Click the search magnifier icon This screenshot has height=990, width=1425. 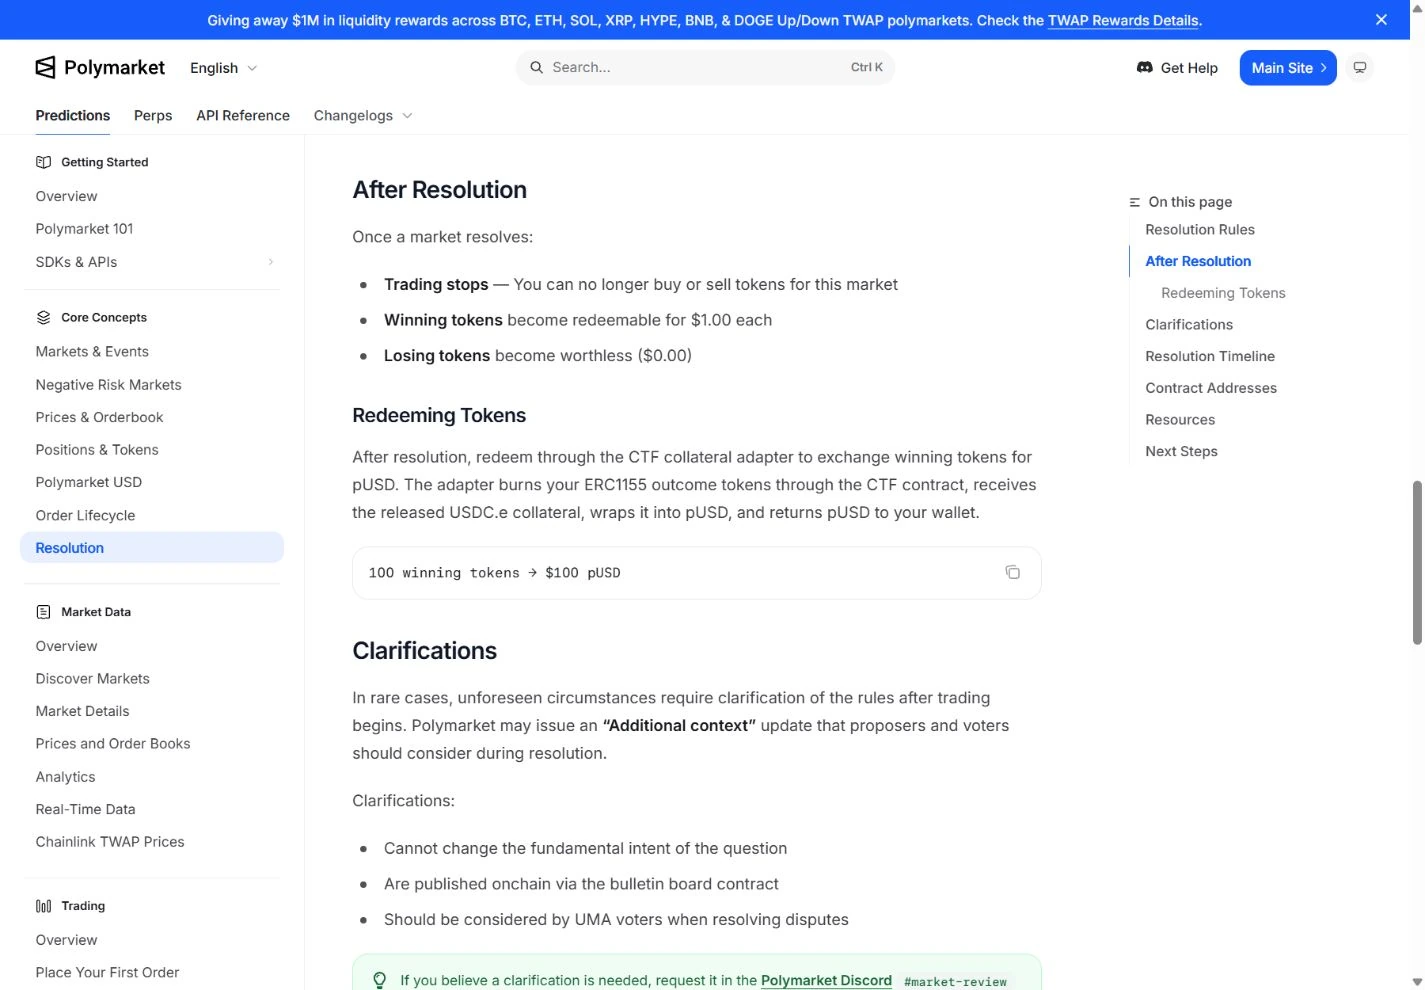coord(537,67)
